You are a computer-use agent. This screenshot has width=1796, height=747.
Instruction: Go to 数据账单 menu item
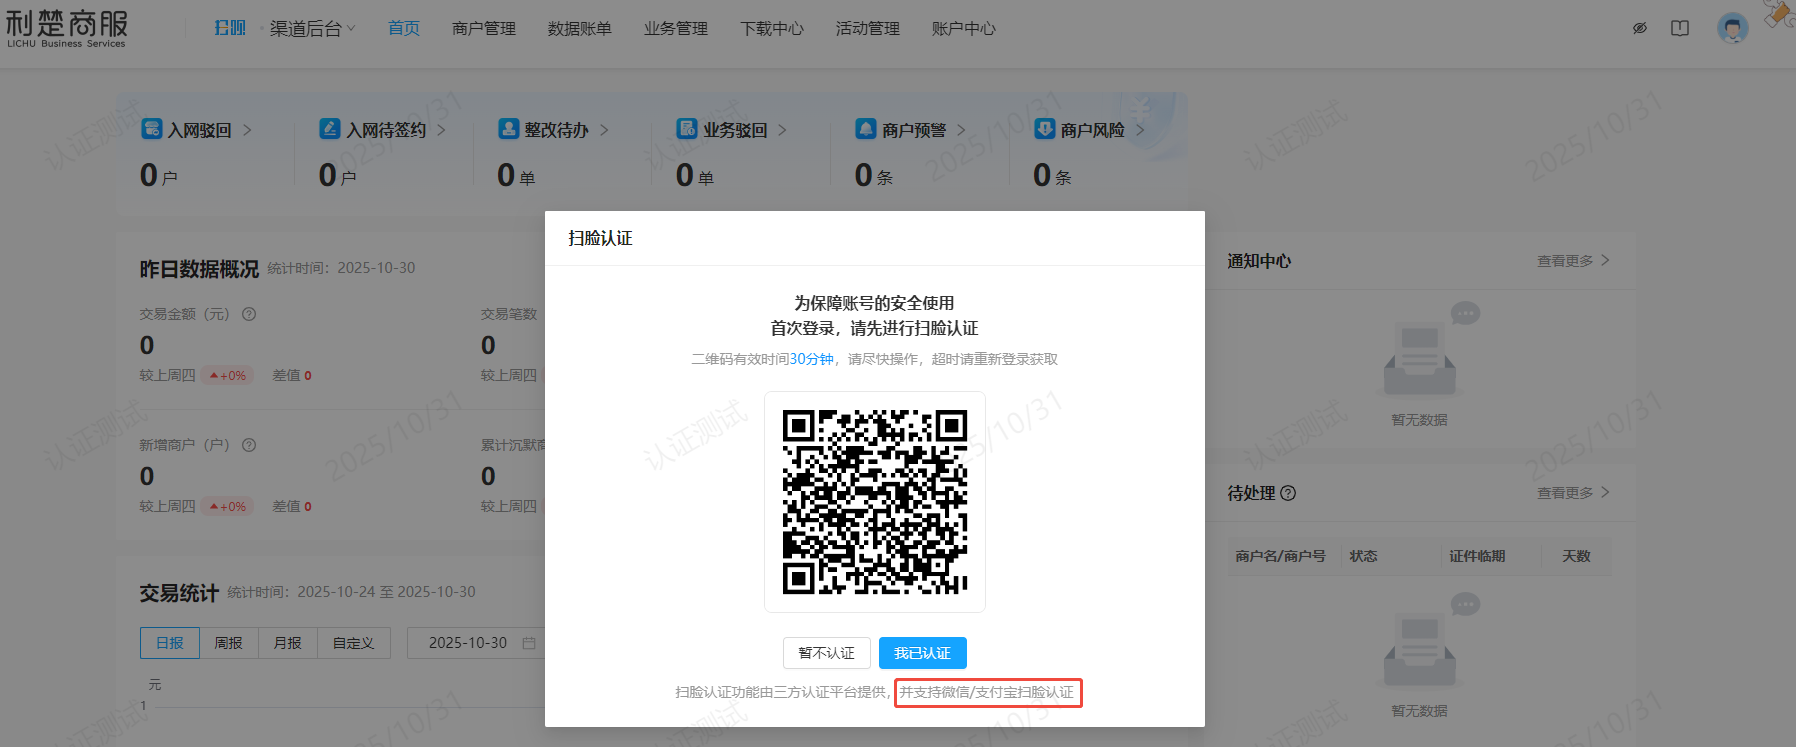(x=580, y=29)
